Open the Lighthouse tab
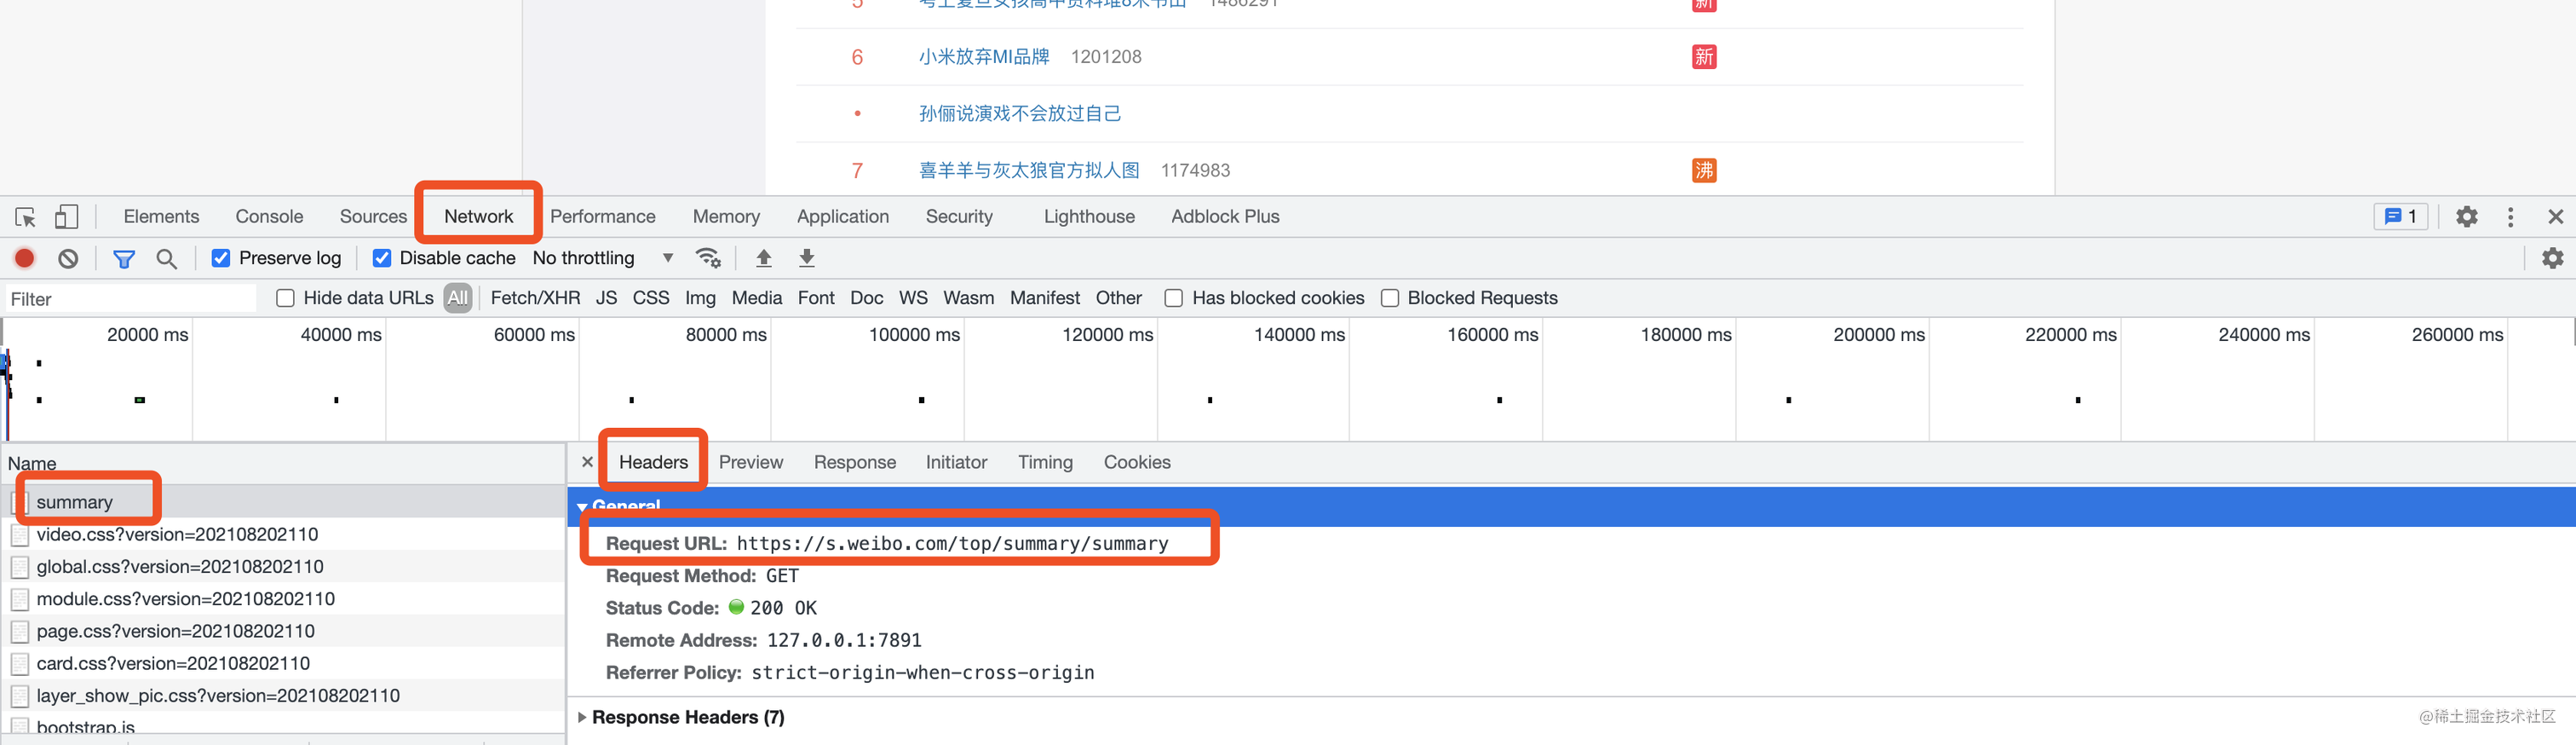The image size is (2576, 745). (x=1089, y=217)
